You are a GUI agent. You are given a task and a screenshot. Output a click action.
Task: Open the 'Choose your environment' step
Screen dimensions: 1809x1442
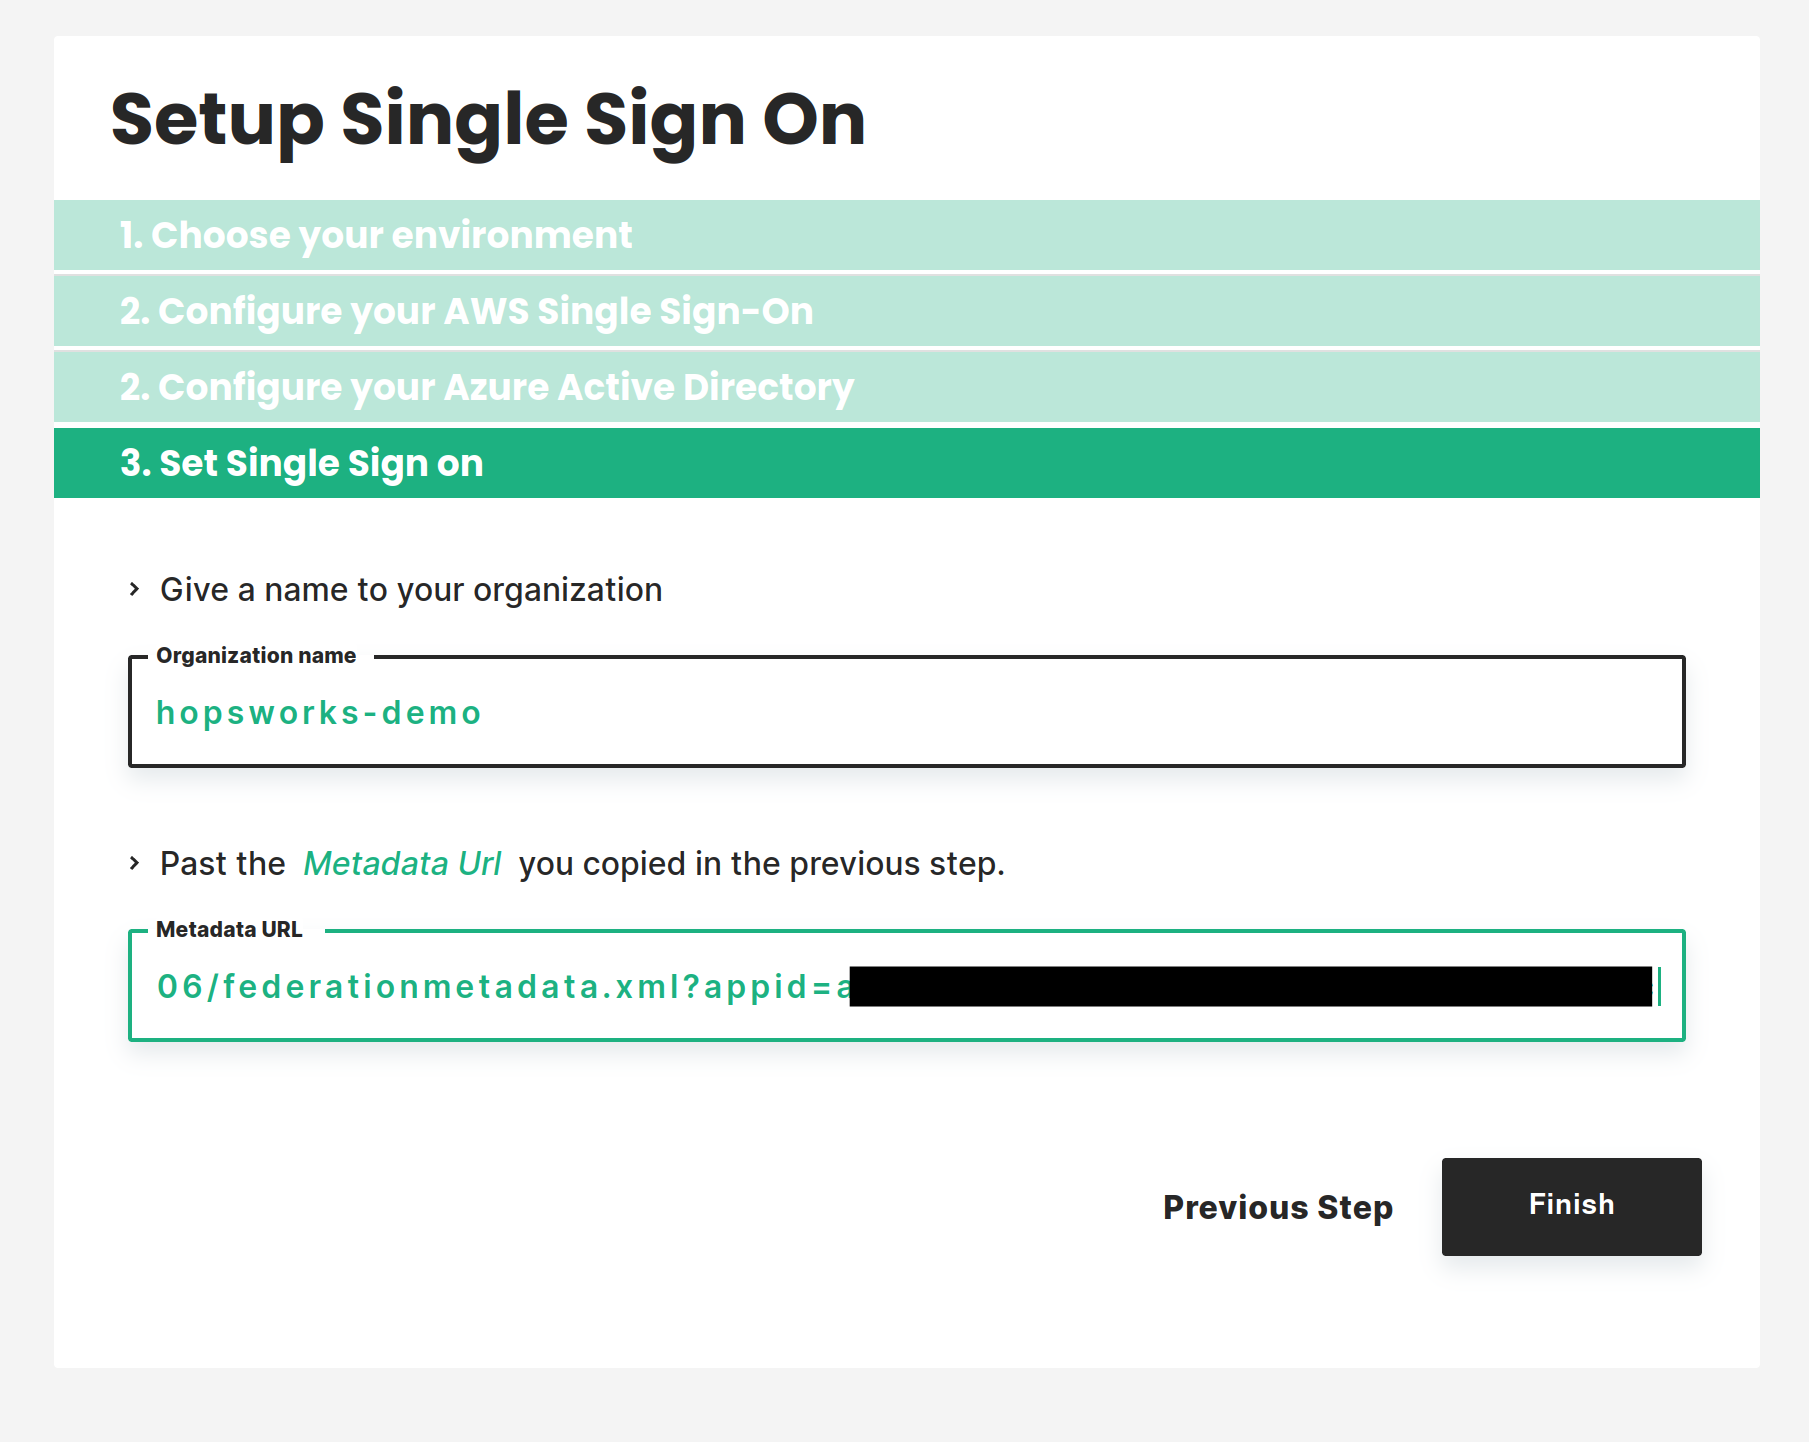point(906,235)
